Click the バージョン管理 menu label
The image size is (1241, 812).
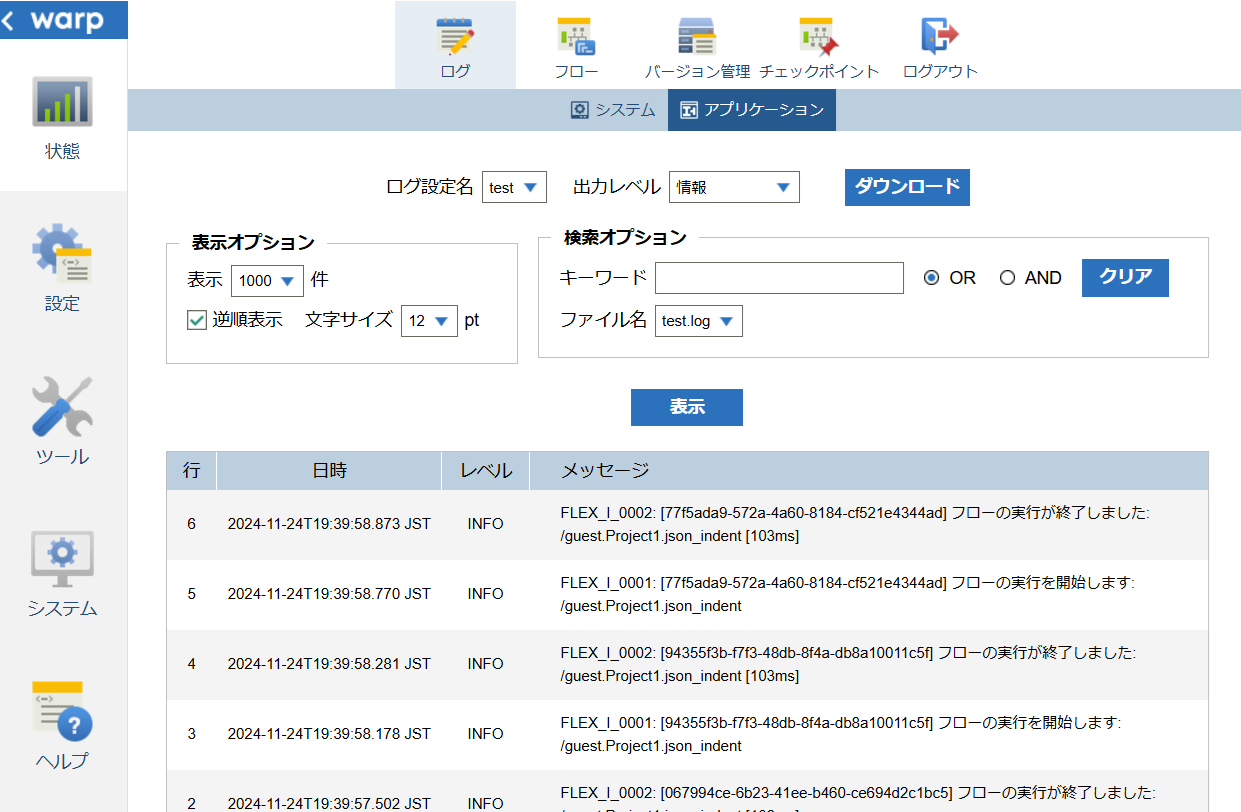697,72
